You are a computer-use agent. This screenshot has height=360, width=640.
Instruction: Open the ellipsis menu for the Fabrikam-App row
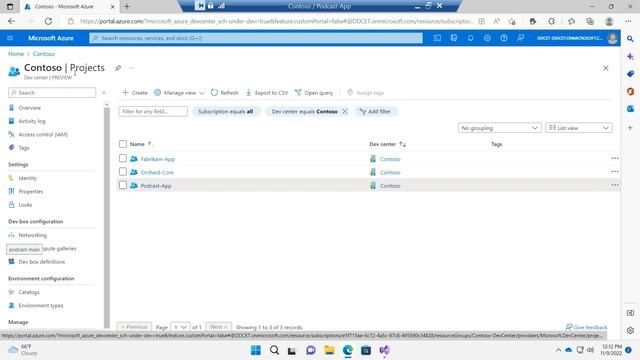[x=615, y=158]
